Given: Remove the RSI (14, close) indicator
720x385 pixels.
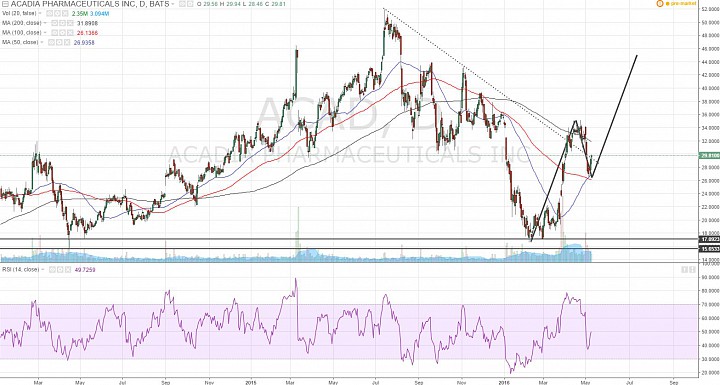Looking at the screenshot, I should coord(68,270).
